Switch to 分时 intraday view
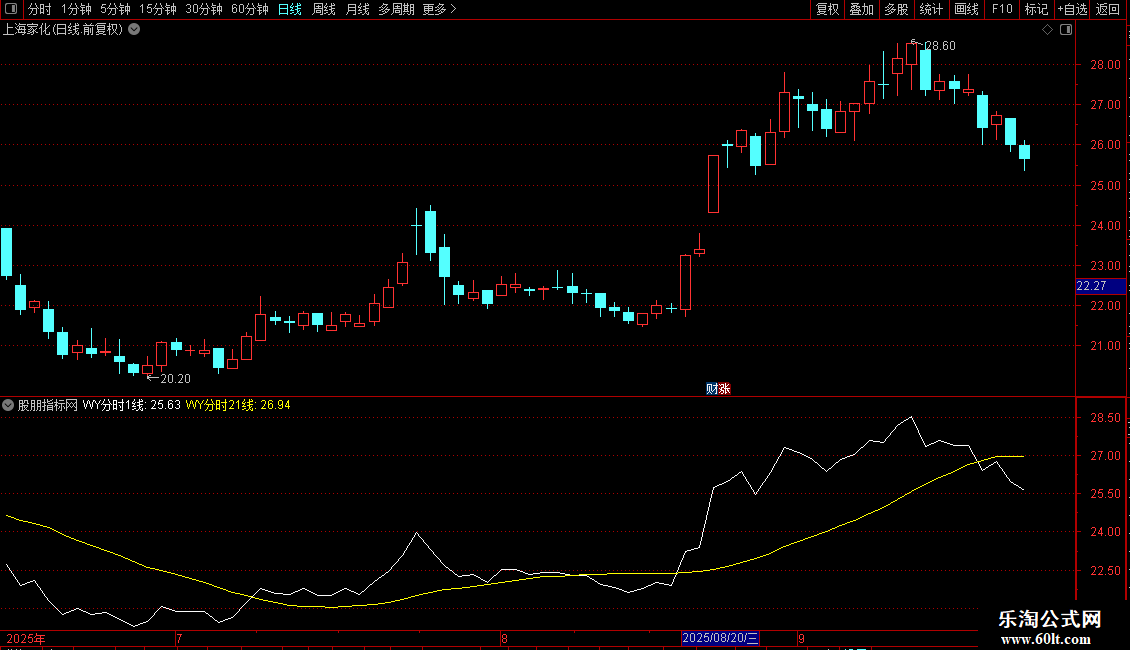1130x650 pixels. click(40, 9)
